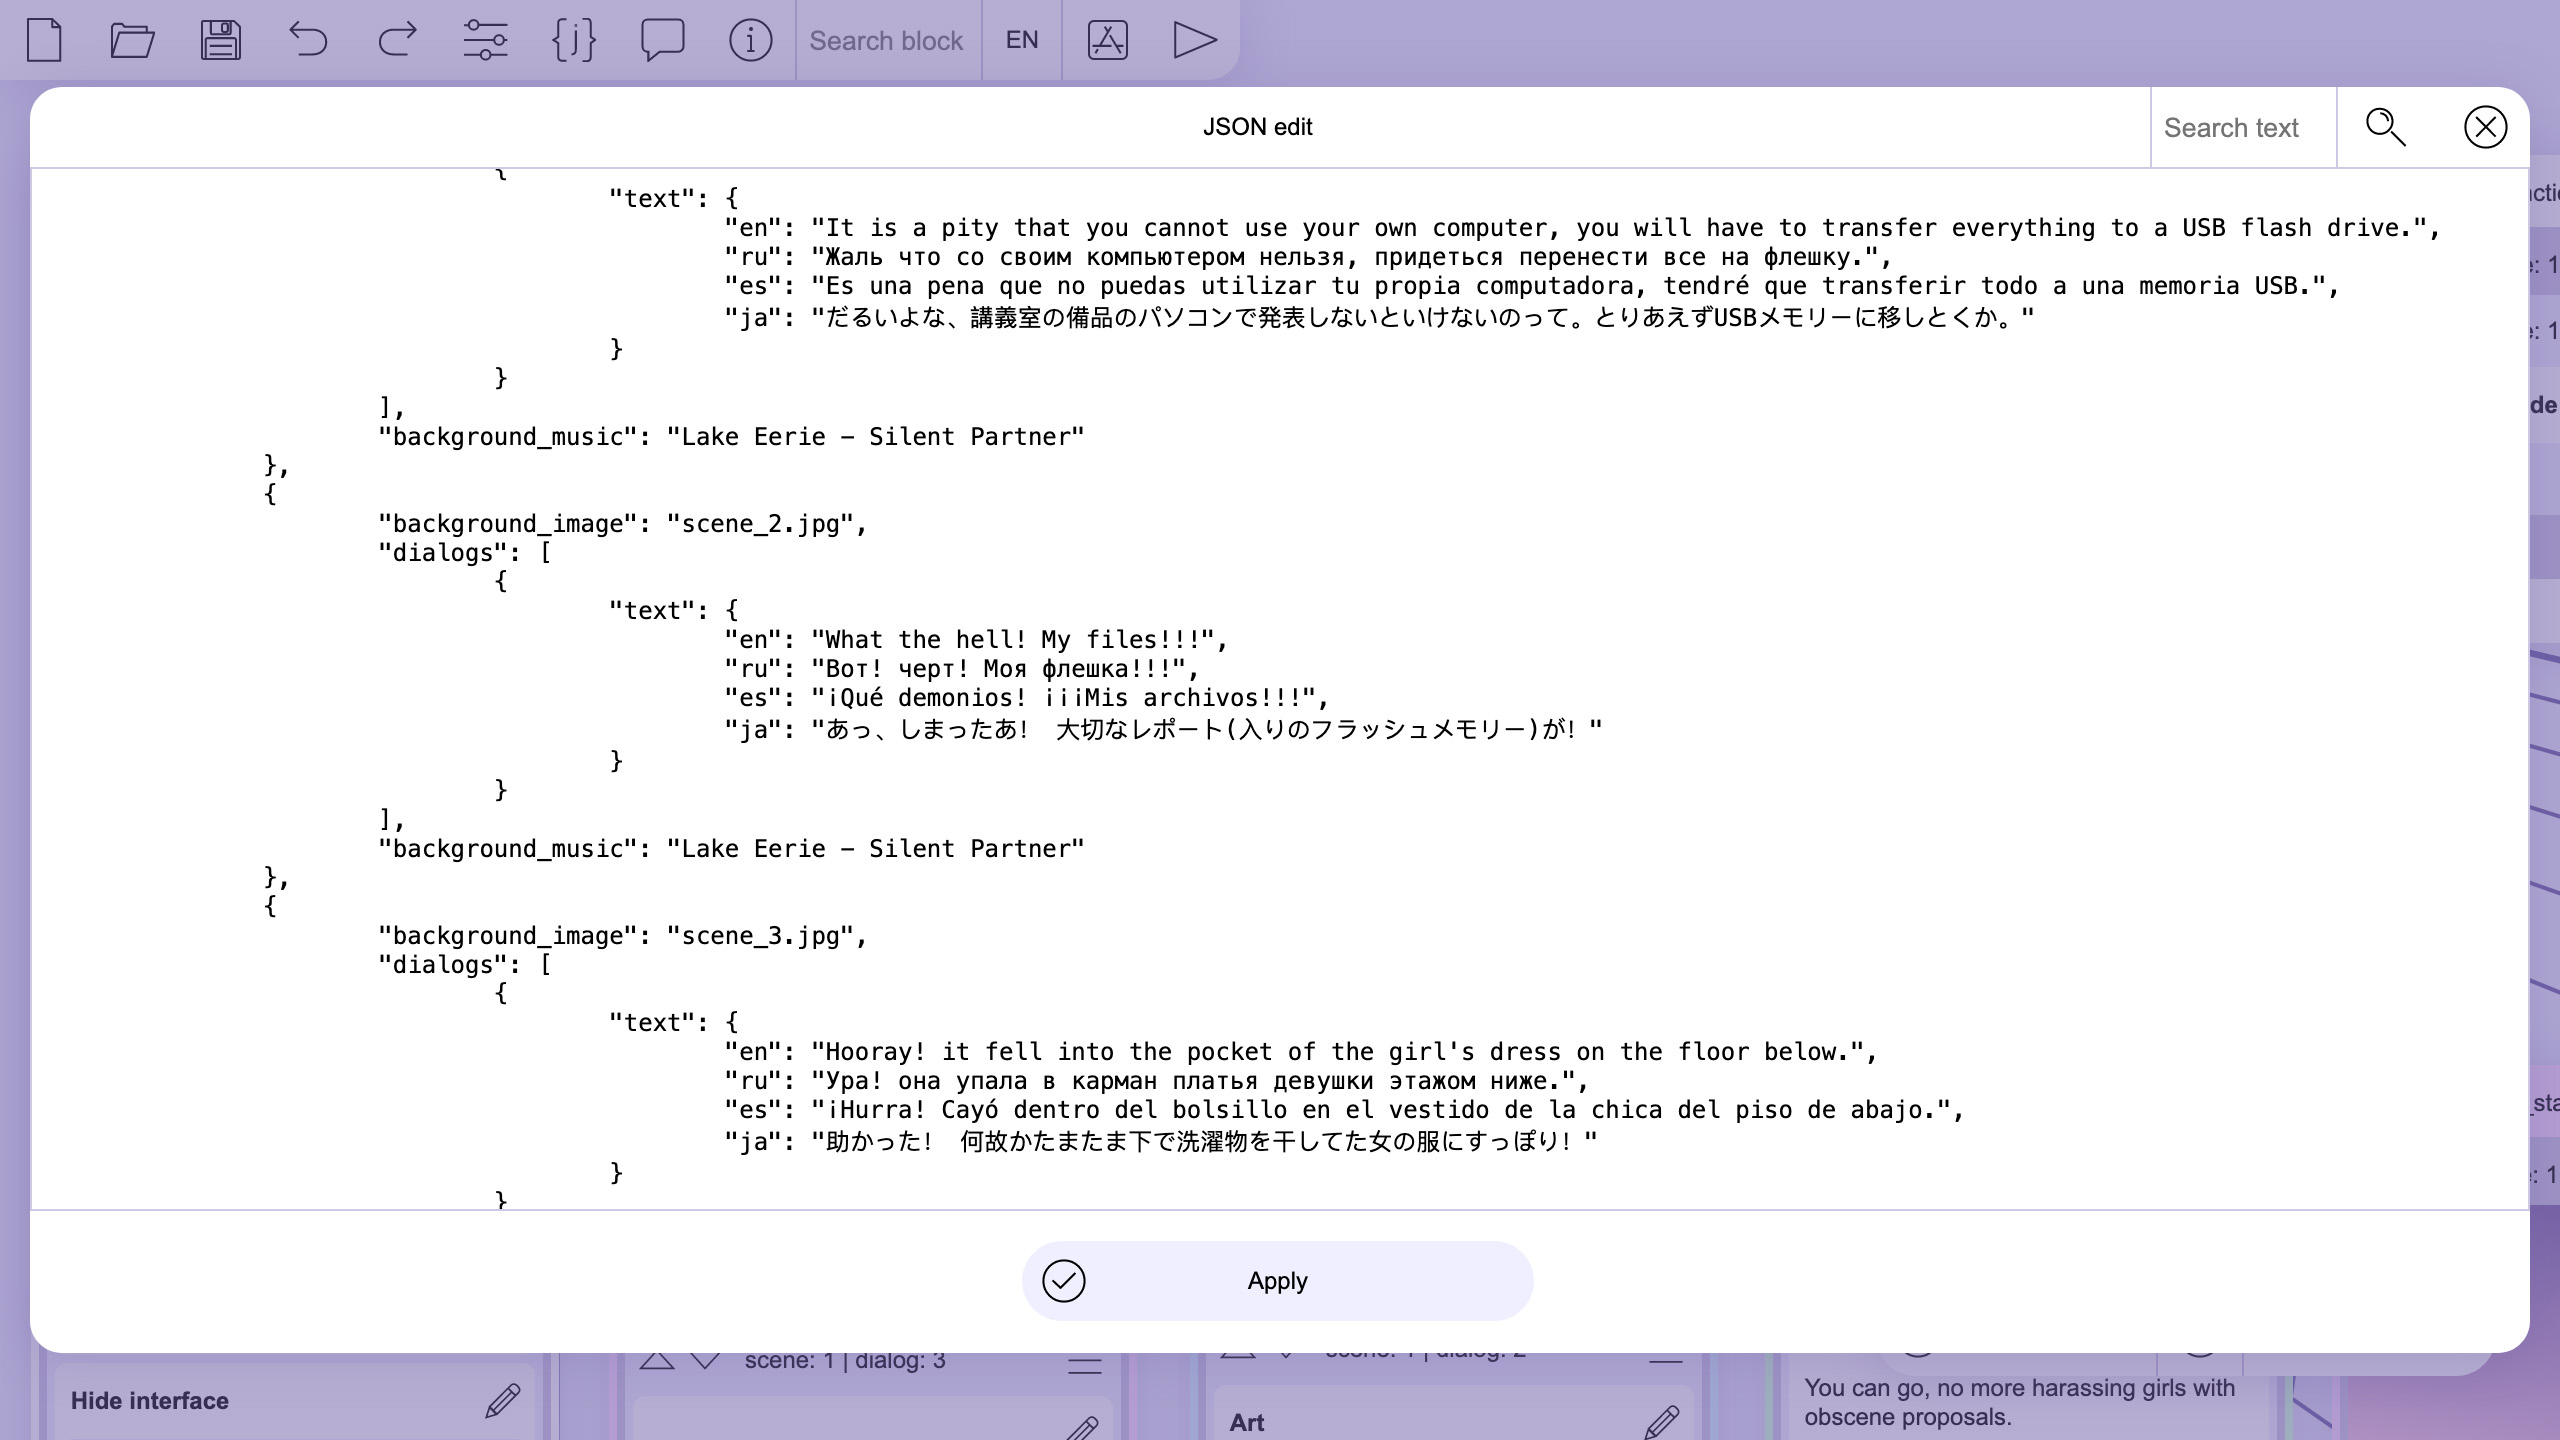Save current file icon

pos(220,39)
